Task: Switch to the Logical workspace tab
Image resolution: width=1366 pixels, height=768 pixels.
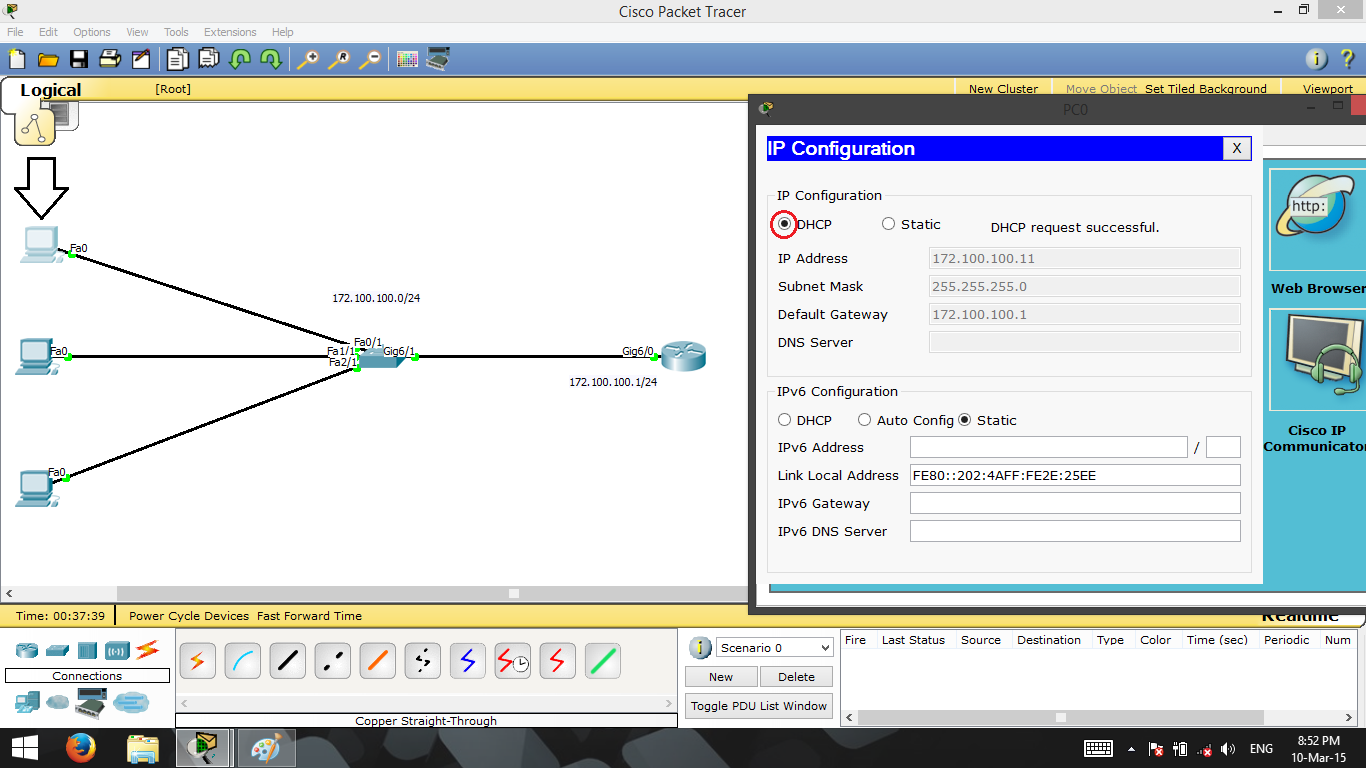Action: 50,90
